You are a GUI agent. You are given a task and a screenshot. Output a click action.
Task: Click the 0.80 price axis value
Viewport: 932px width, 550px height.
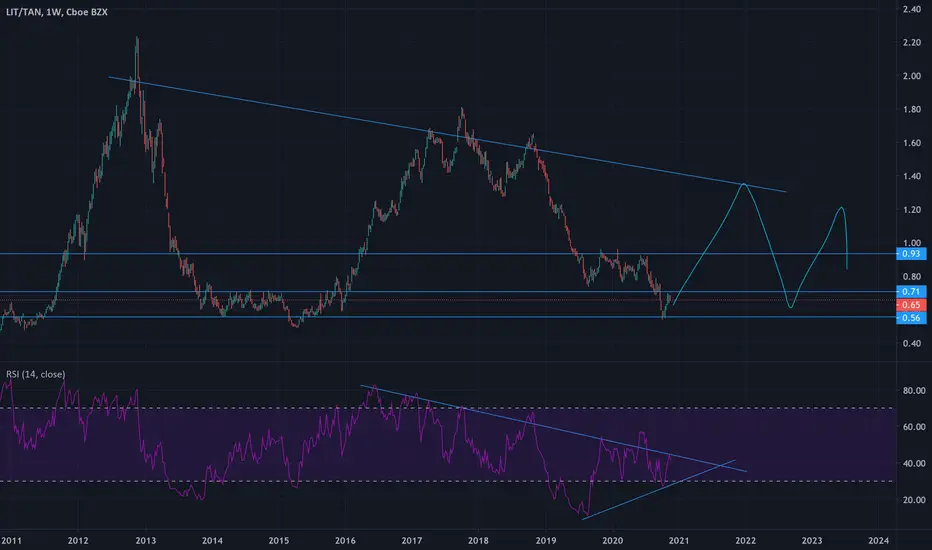point(912,276)
